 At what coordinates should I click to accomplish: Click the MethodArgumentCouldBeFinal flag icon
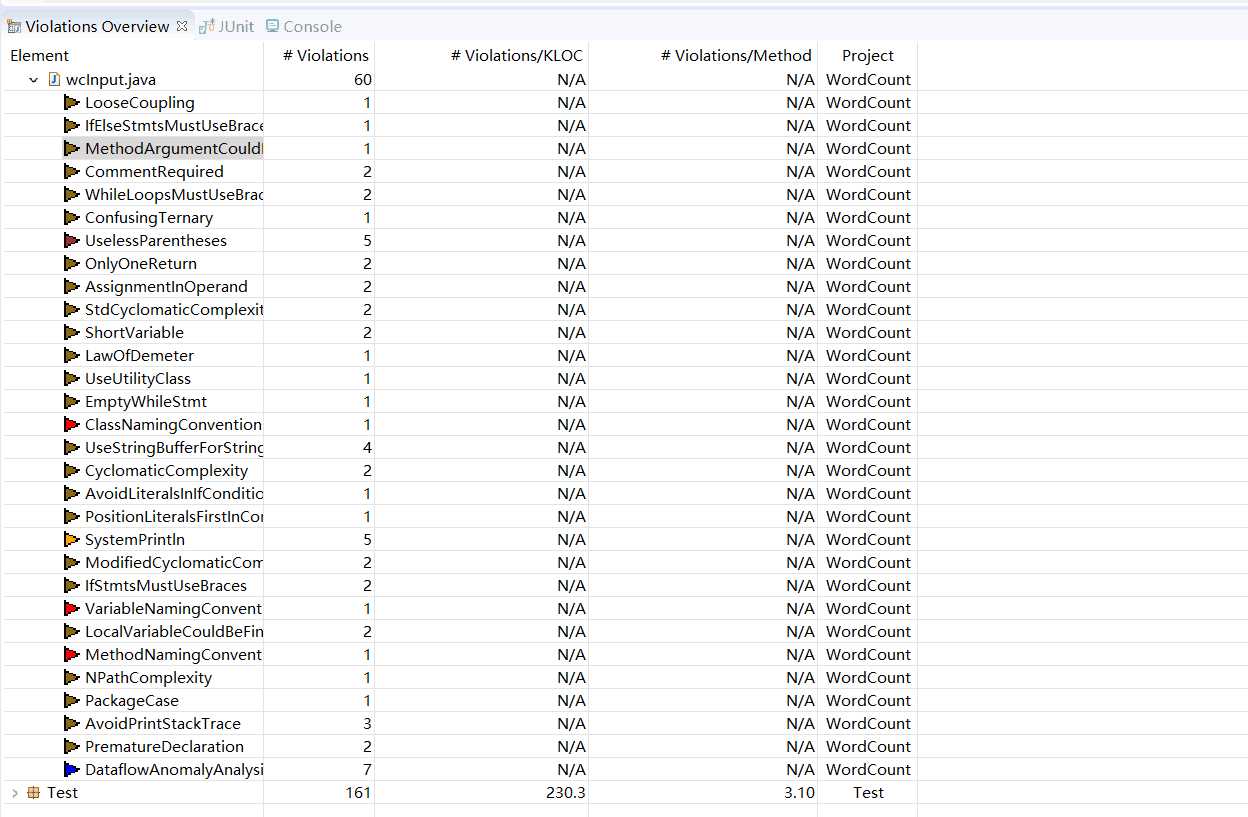click(71, 149)
